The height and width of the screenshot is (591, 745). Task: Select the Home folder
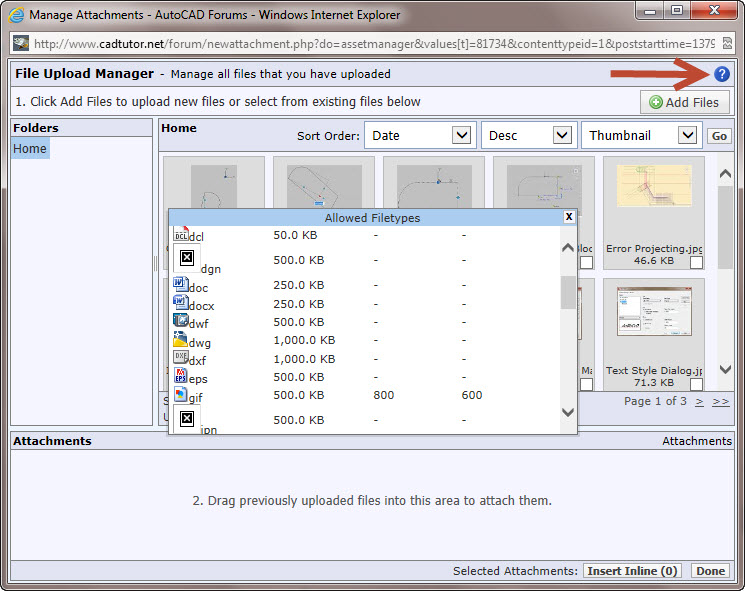pyautogui.click(x=30, y=149)
